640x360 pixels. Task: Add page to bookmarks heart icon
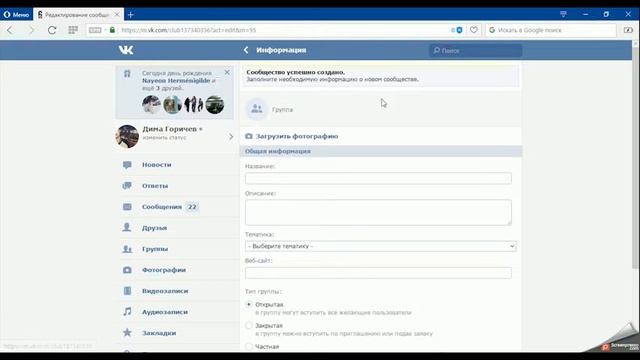[x=473, y=30]
